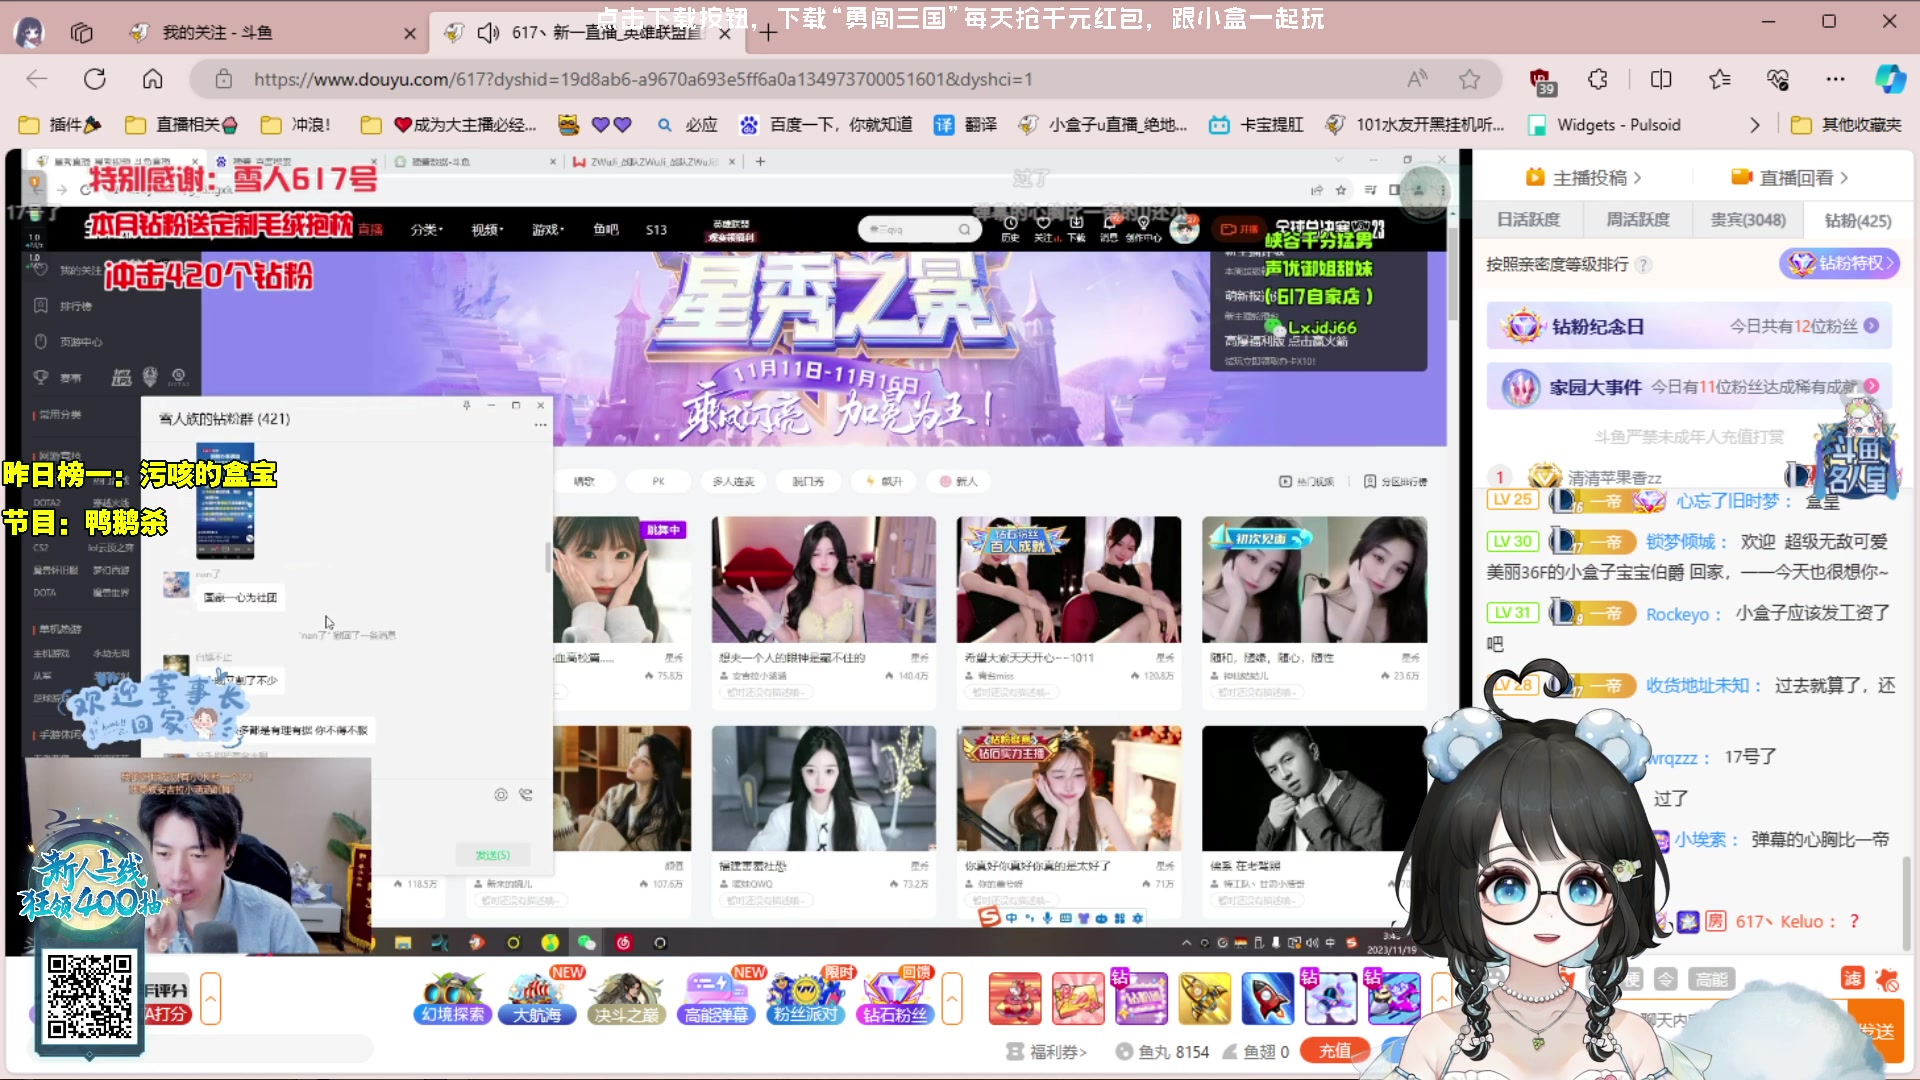Select the 幻境探索 game icon
The height and width of the screenshot is (1080, 1920).
click(x=451, y=998)
